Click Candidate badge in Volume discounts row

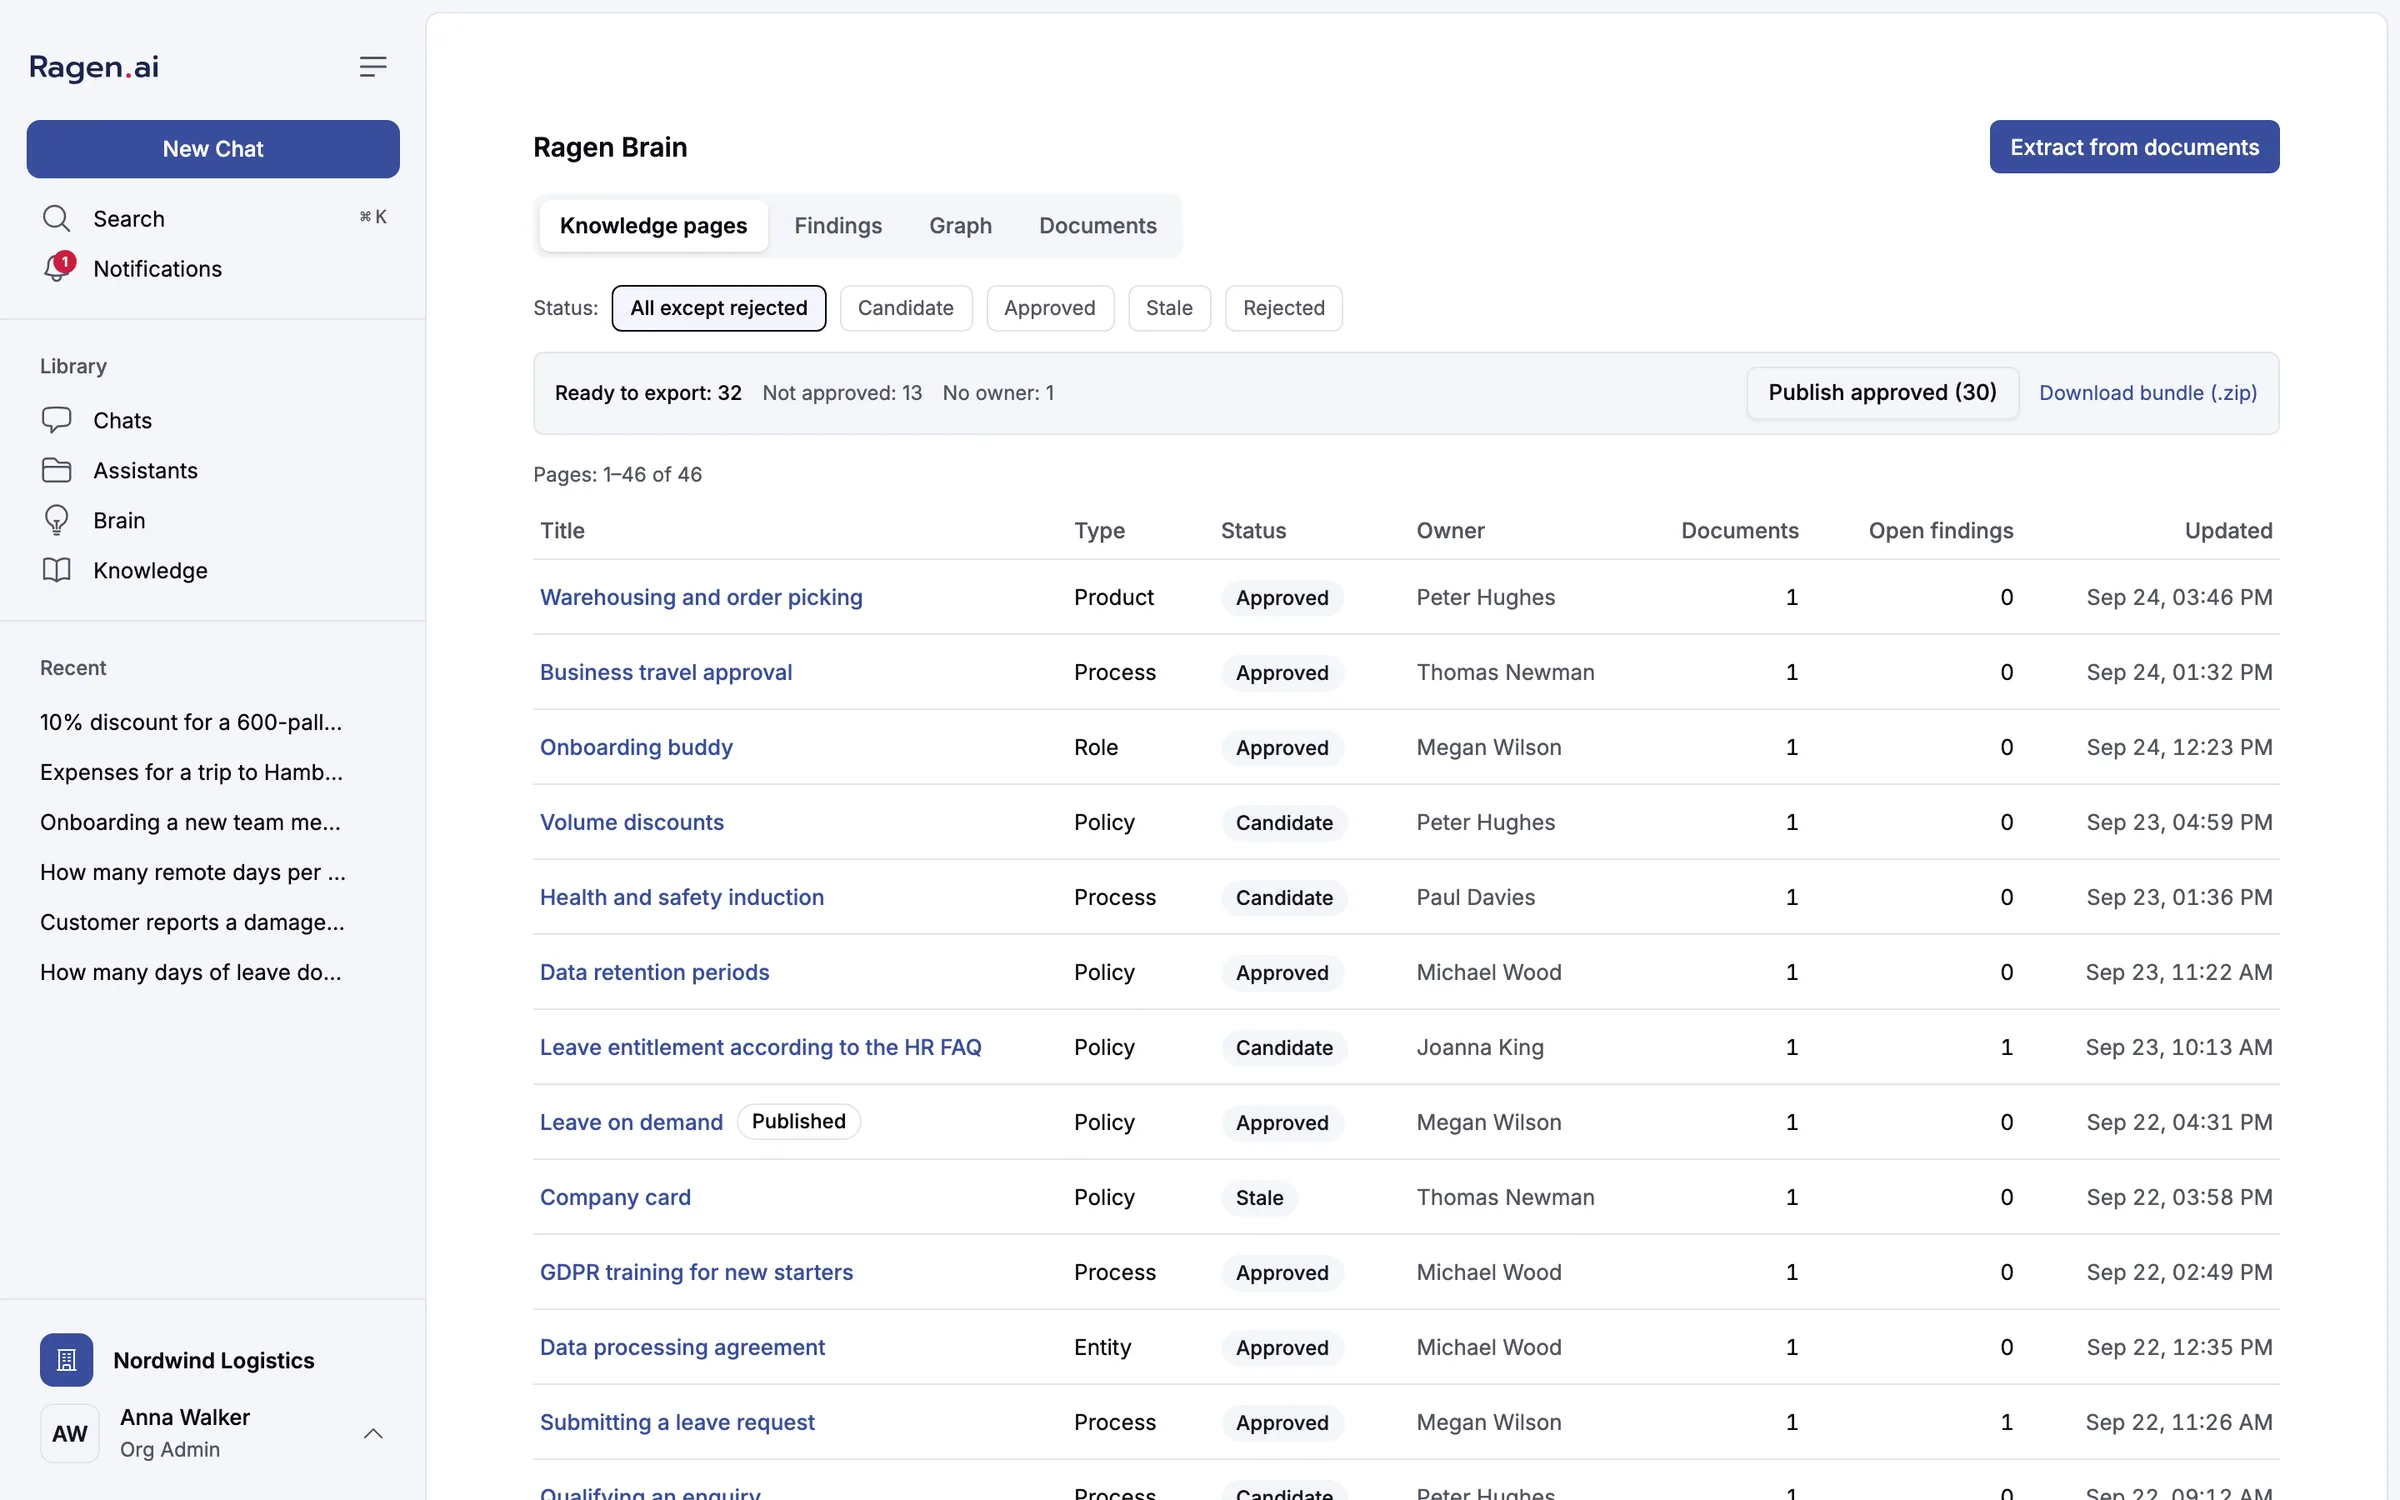point(1284,822)
